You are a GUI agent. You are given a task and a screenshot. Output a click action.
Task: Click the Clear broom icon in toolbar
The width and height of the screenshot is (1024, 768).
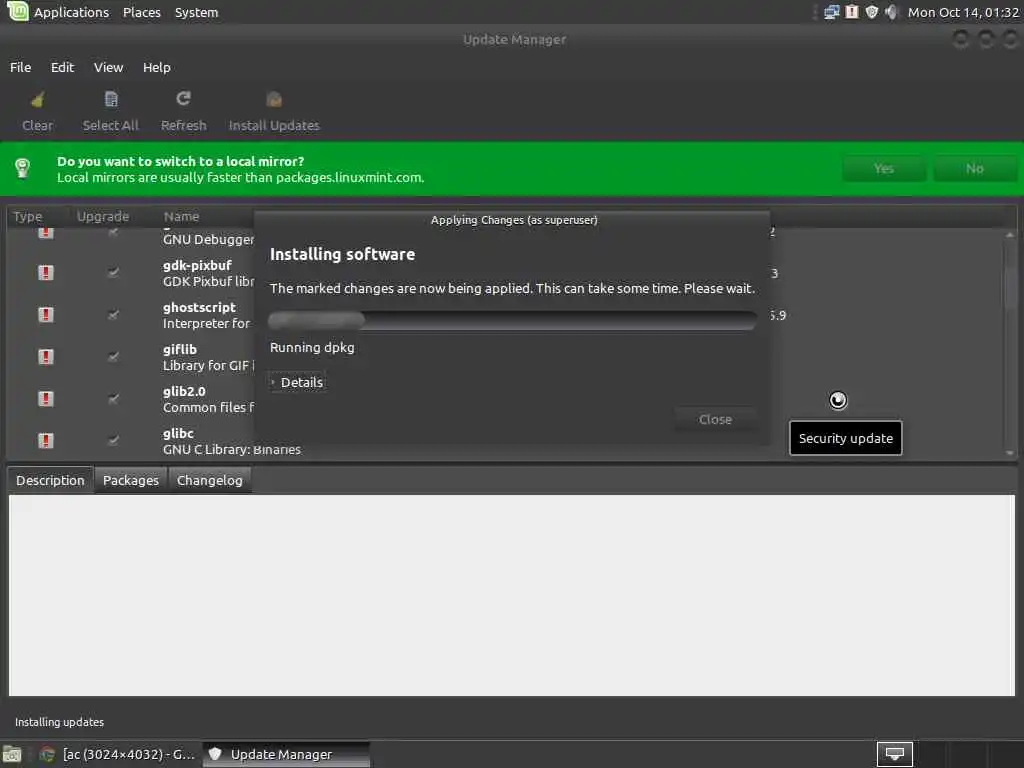(x=37, y=99)
